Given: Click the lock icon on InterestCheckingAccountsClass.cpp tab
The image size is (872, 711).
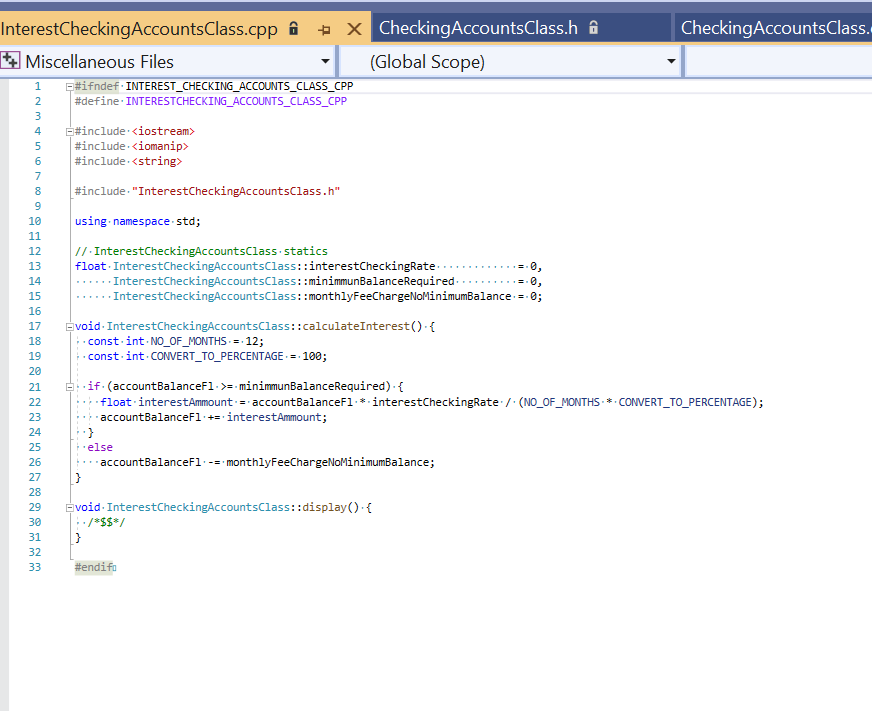Looking at the screenshot, I should point(293,30).
